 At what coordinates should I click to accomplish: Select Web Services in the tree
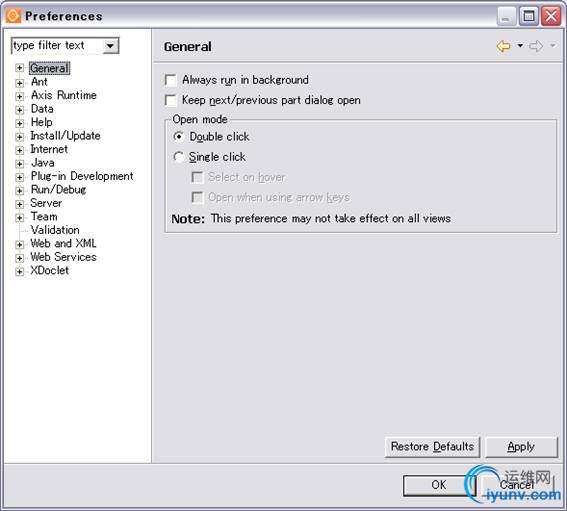tap(63, 257)
